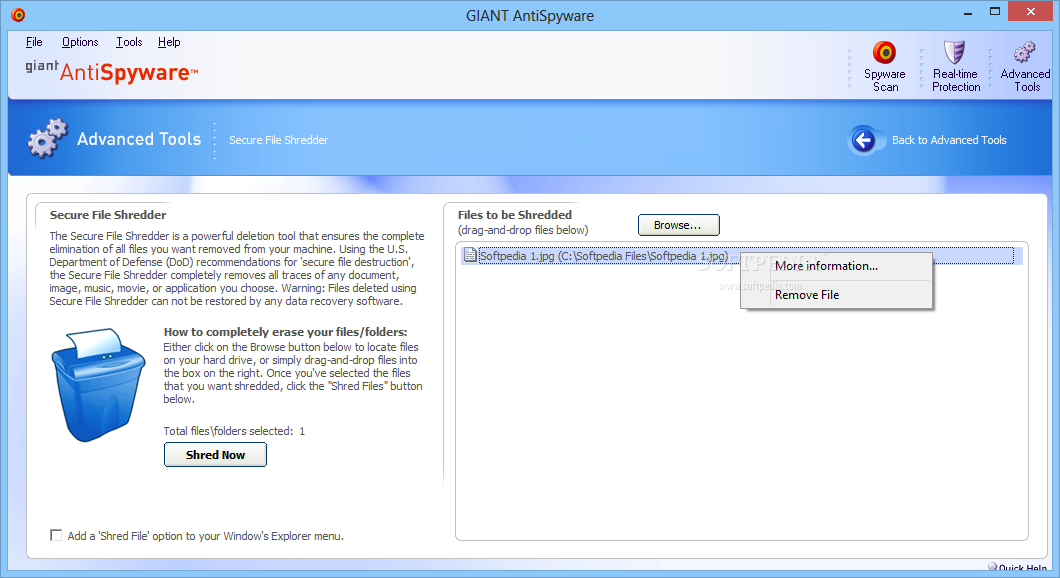1060x578 pixels.
Task: Click the Softpedia 1.jpg file icon
Action: click(x=470, y=256)
